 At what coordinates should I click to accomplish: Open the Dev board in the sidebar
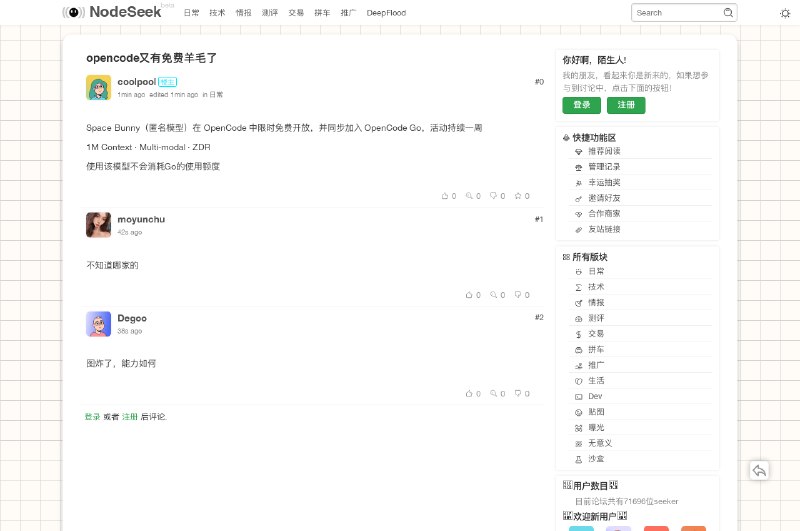coord(595,396)
